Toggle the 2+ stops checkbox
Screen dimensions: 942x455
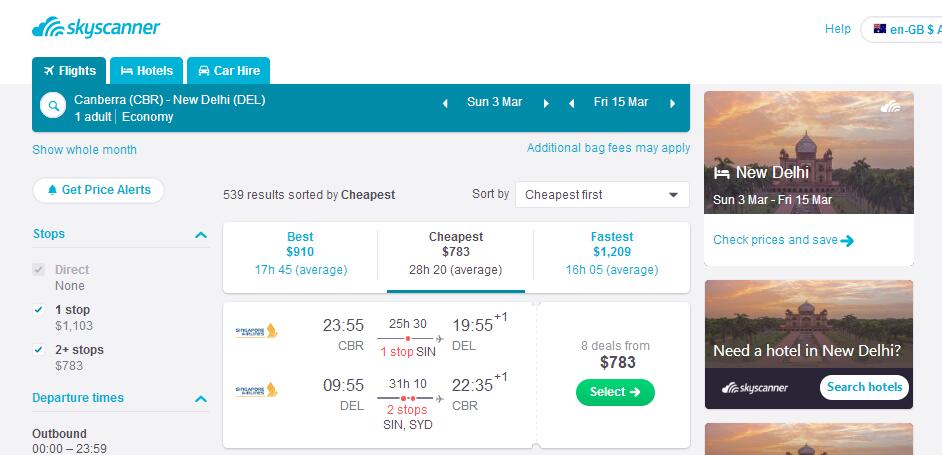39,350
